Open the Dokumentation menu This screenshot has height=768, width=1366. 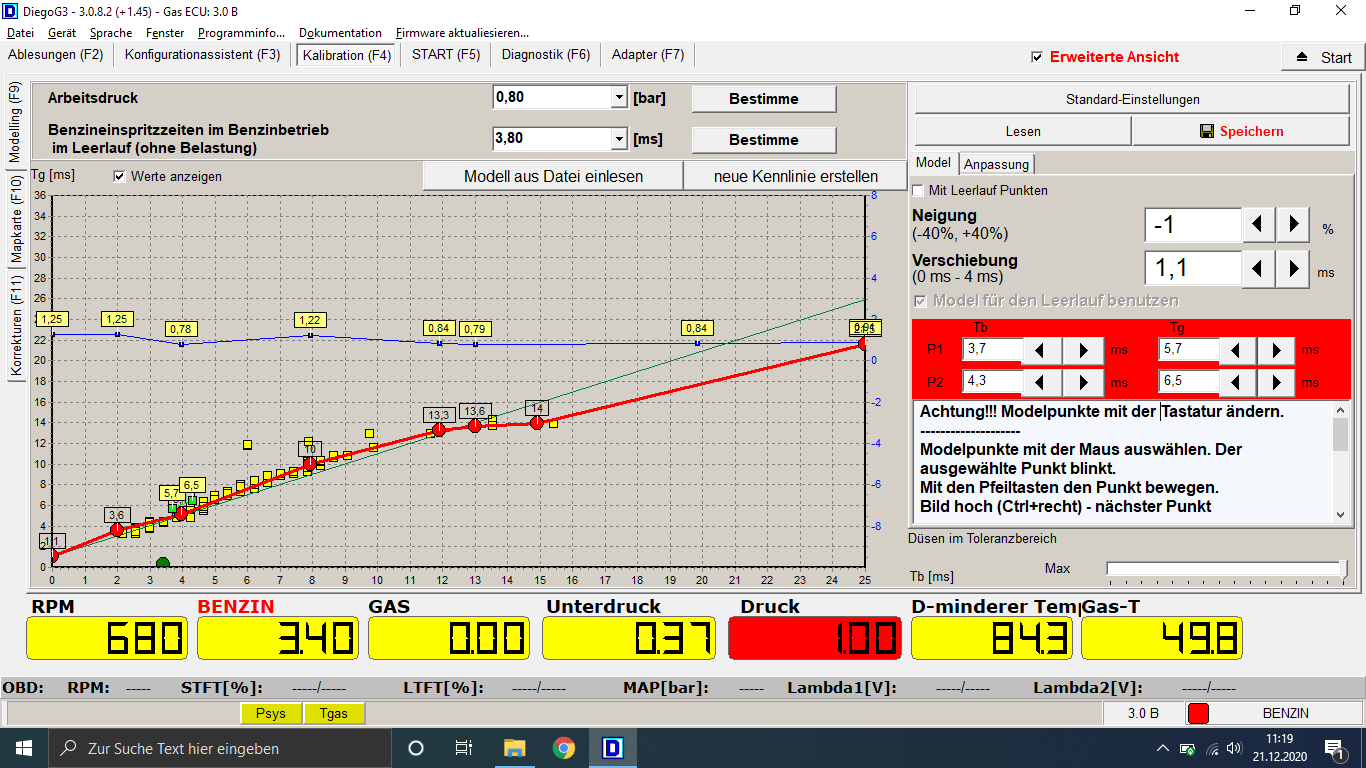coord(340,33)
